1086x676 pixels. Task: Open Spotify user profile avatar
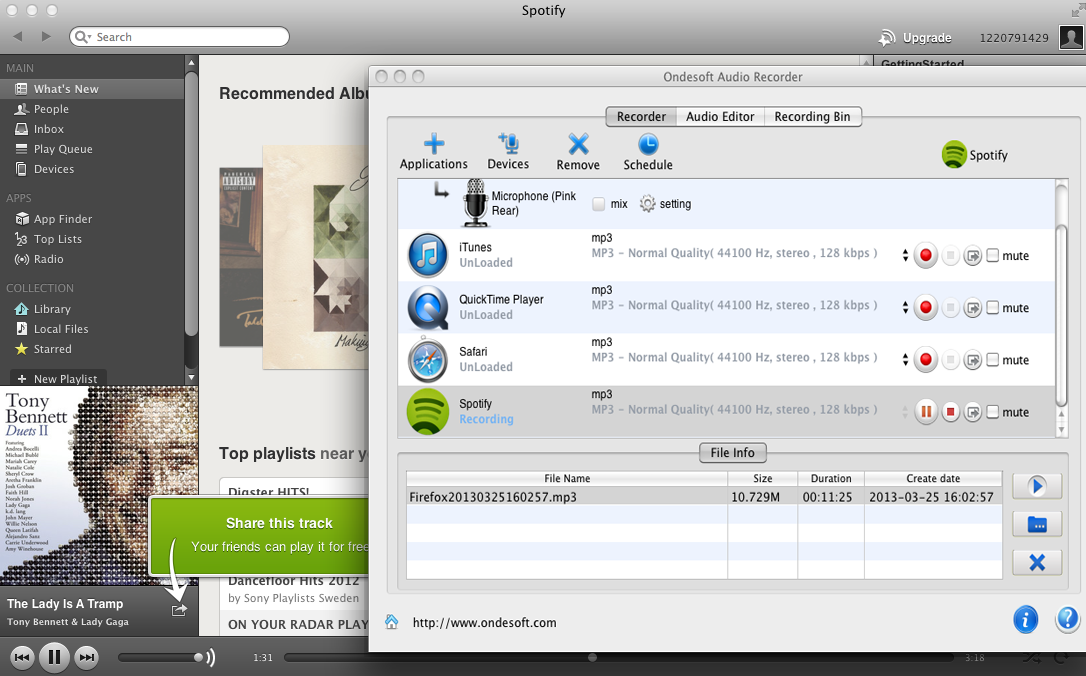point(1071,37)
